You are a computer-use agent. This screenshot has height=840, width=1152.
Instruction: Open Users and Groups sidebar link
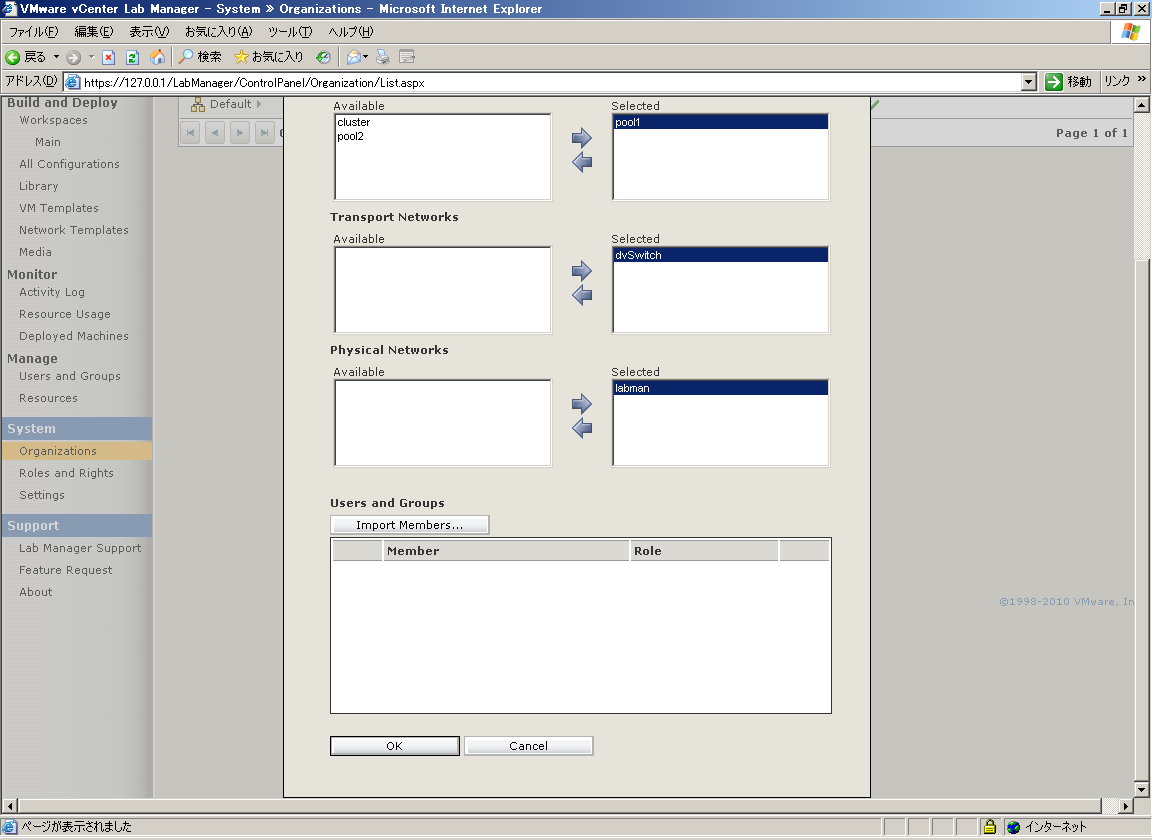click(70, 376)
